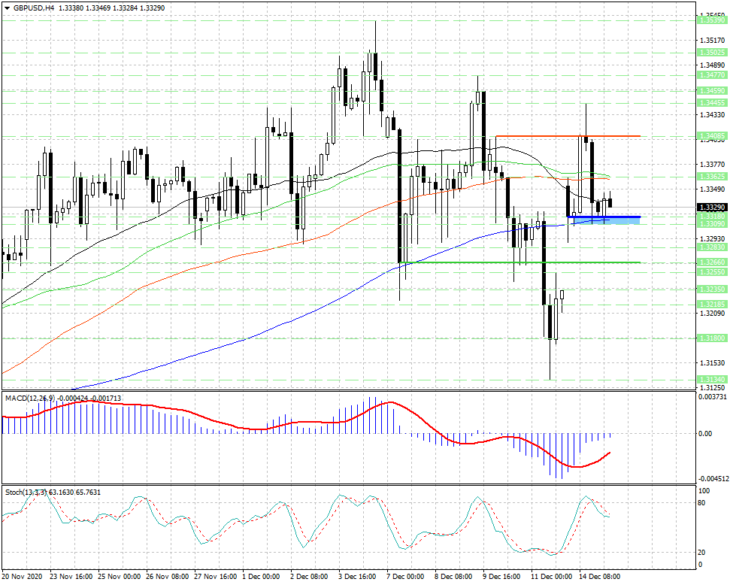Image resolution: width=730 pixels, height=585 pixels.
Task: Select the thick blue horizontal support line
Action: click(603, 217)
